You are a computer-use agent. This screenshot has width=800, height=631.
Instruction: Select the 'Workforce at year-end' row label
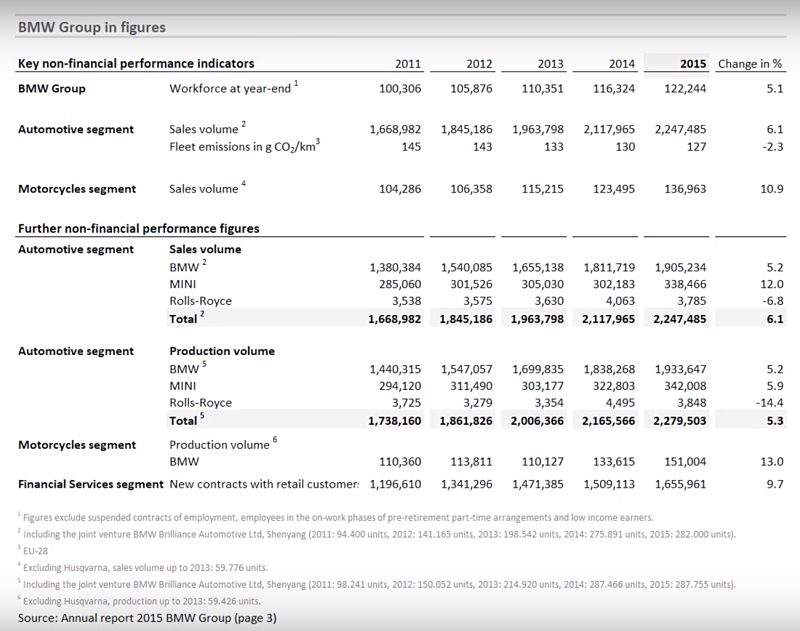coord(230,88)
